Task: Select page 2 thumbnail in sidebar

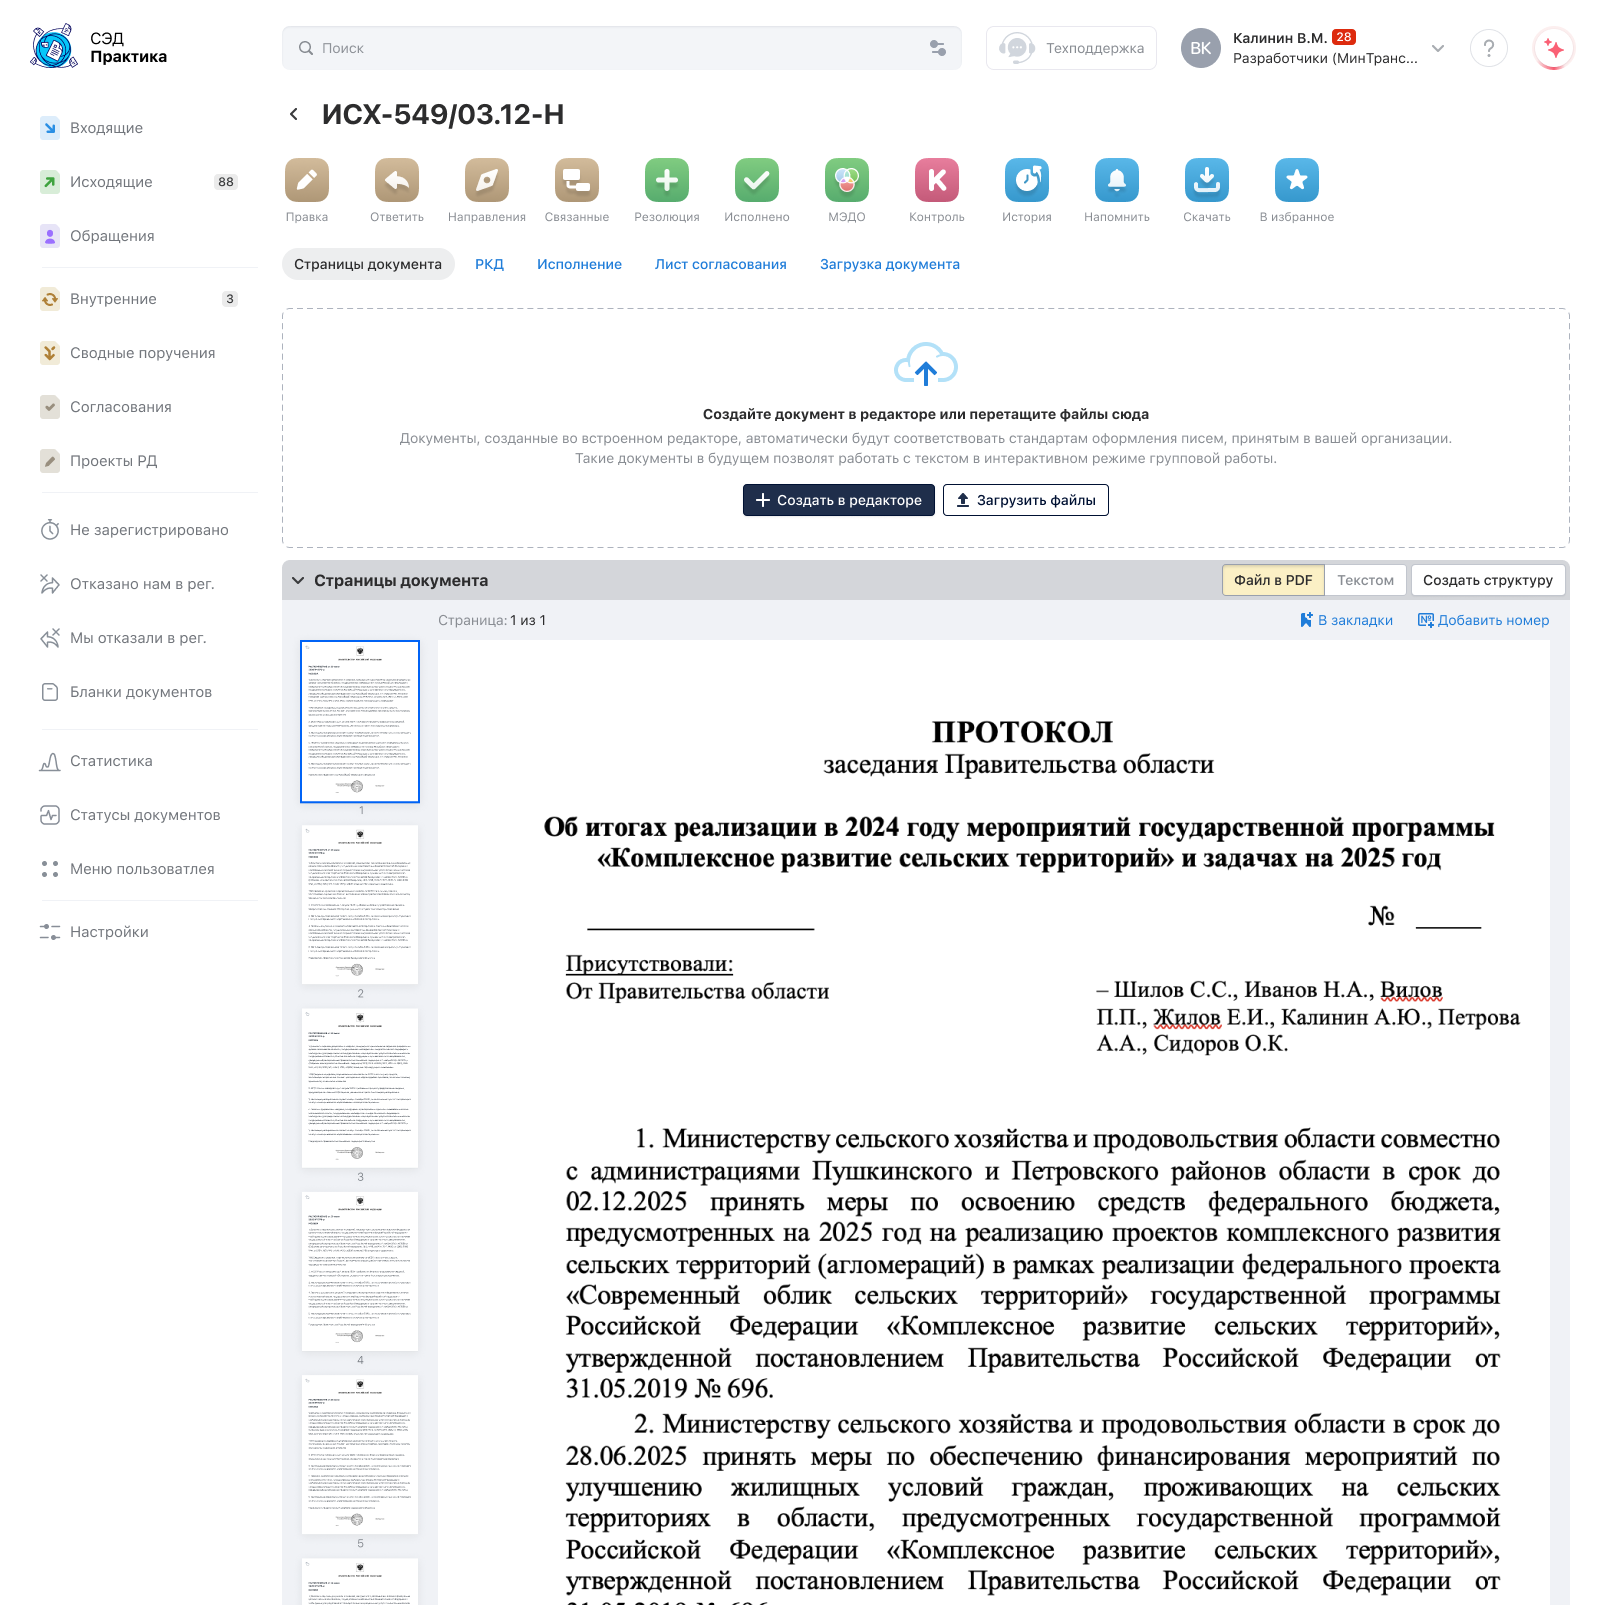Action: (360, 904)
